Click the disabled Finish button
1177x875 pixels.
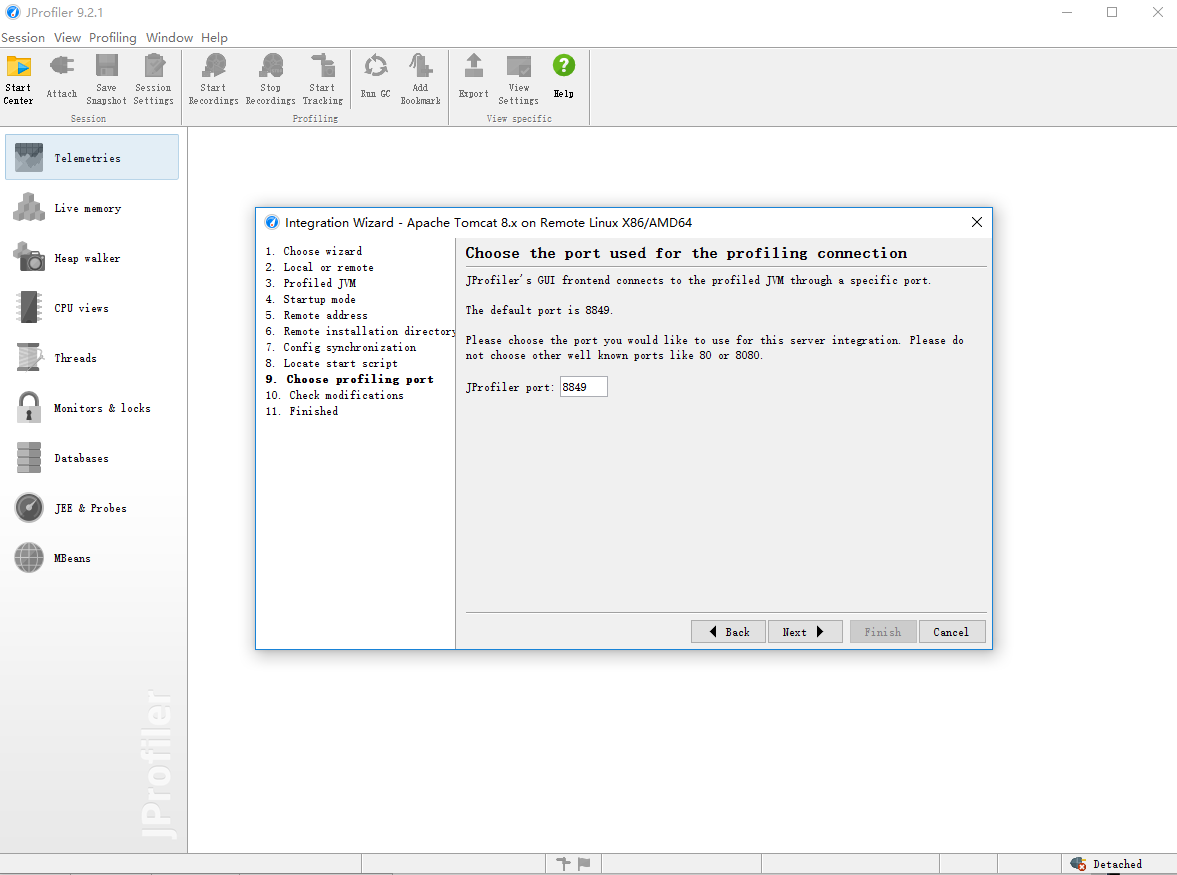point(883,632)
